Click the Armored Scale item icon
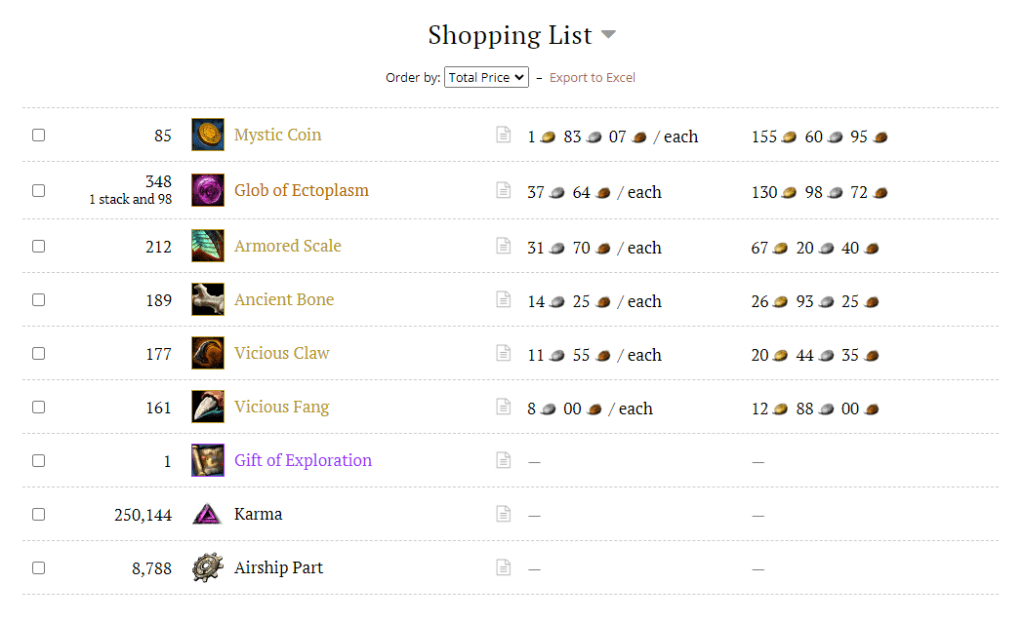 click(x=208, y=246)
